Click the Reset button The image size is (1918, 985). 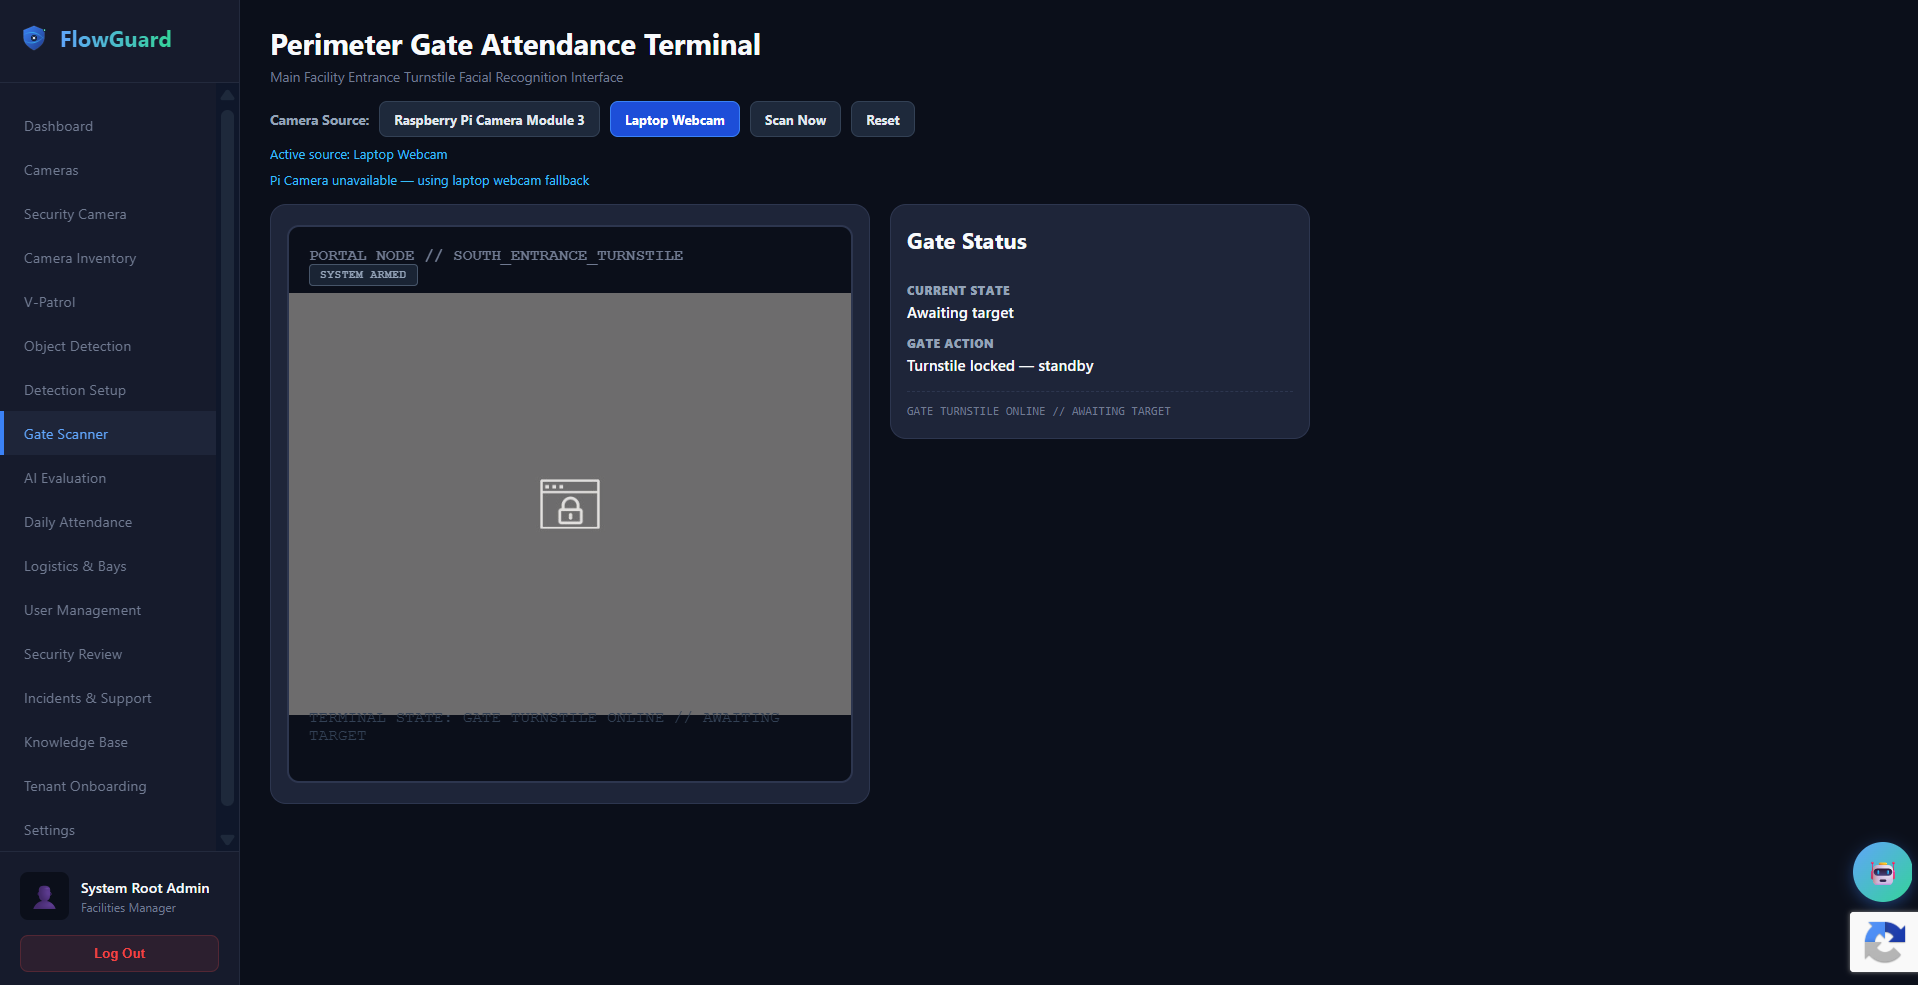tap(882, 120)
